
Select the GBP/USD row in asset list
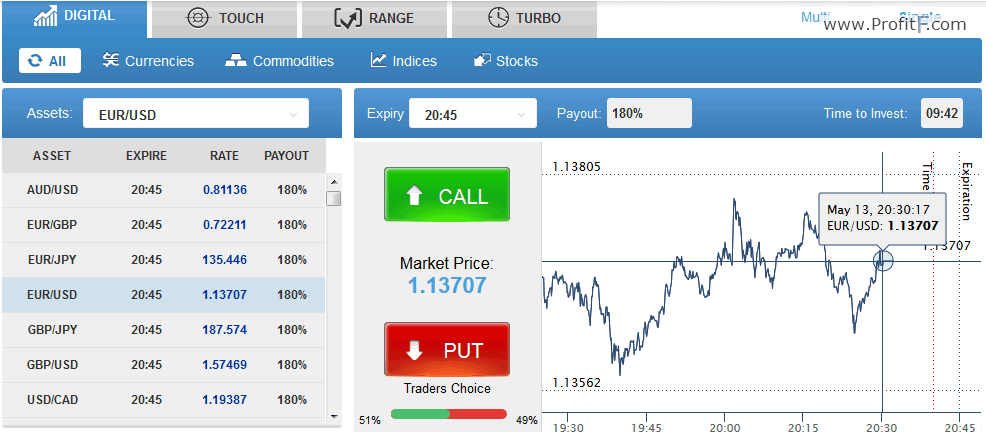[x=163, y=365]
